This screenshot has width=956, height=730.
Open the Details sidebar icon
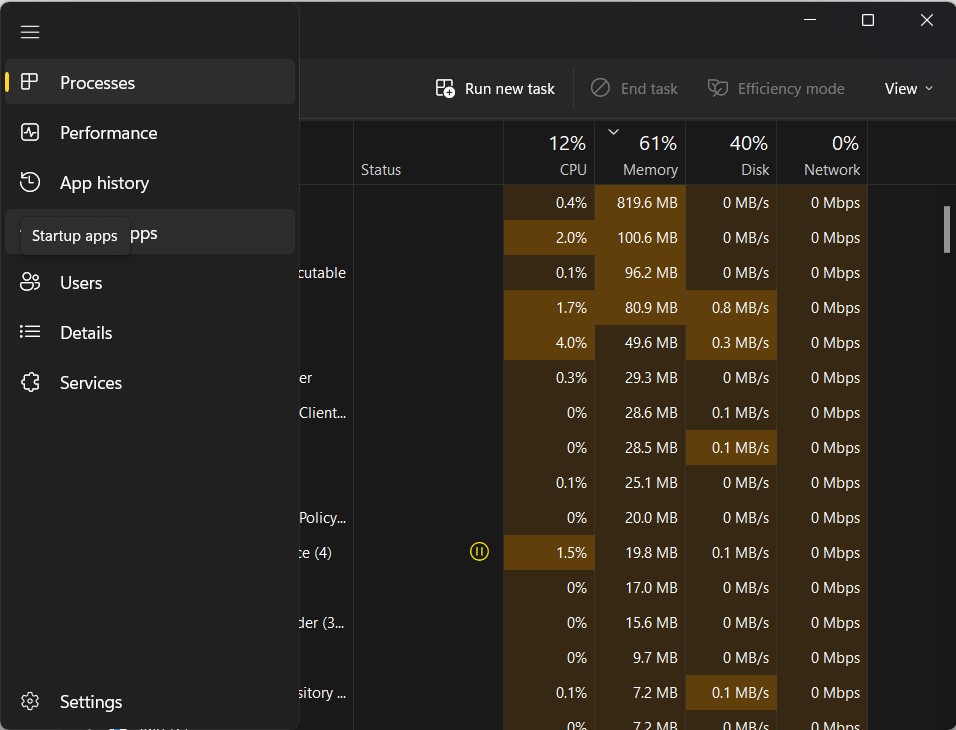(30, 332)
